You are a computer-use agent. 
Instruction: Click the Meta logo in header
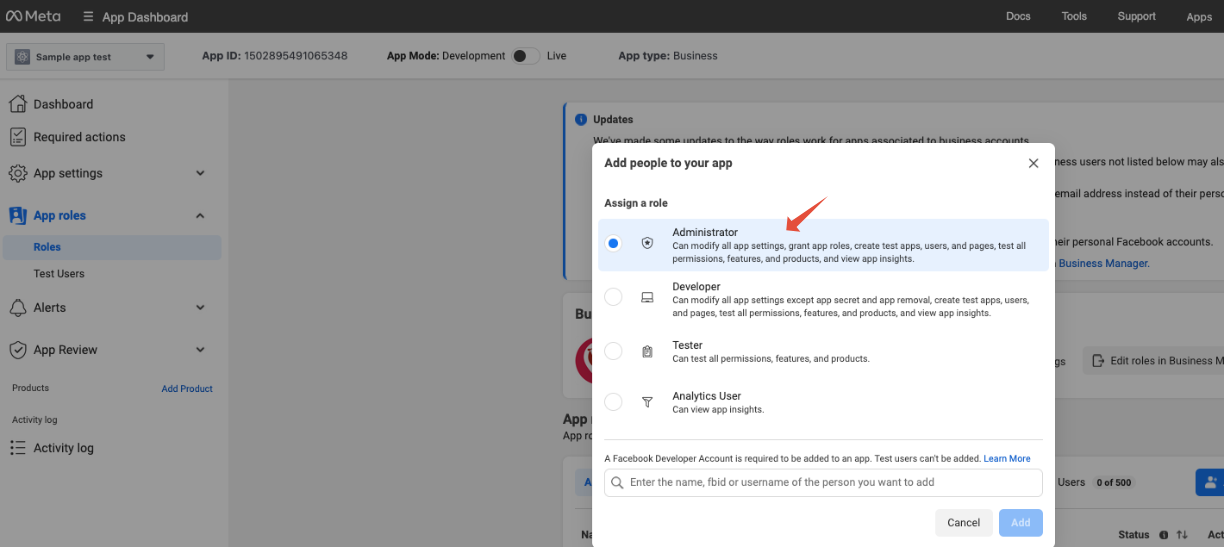click(x=33, y=16)
